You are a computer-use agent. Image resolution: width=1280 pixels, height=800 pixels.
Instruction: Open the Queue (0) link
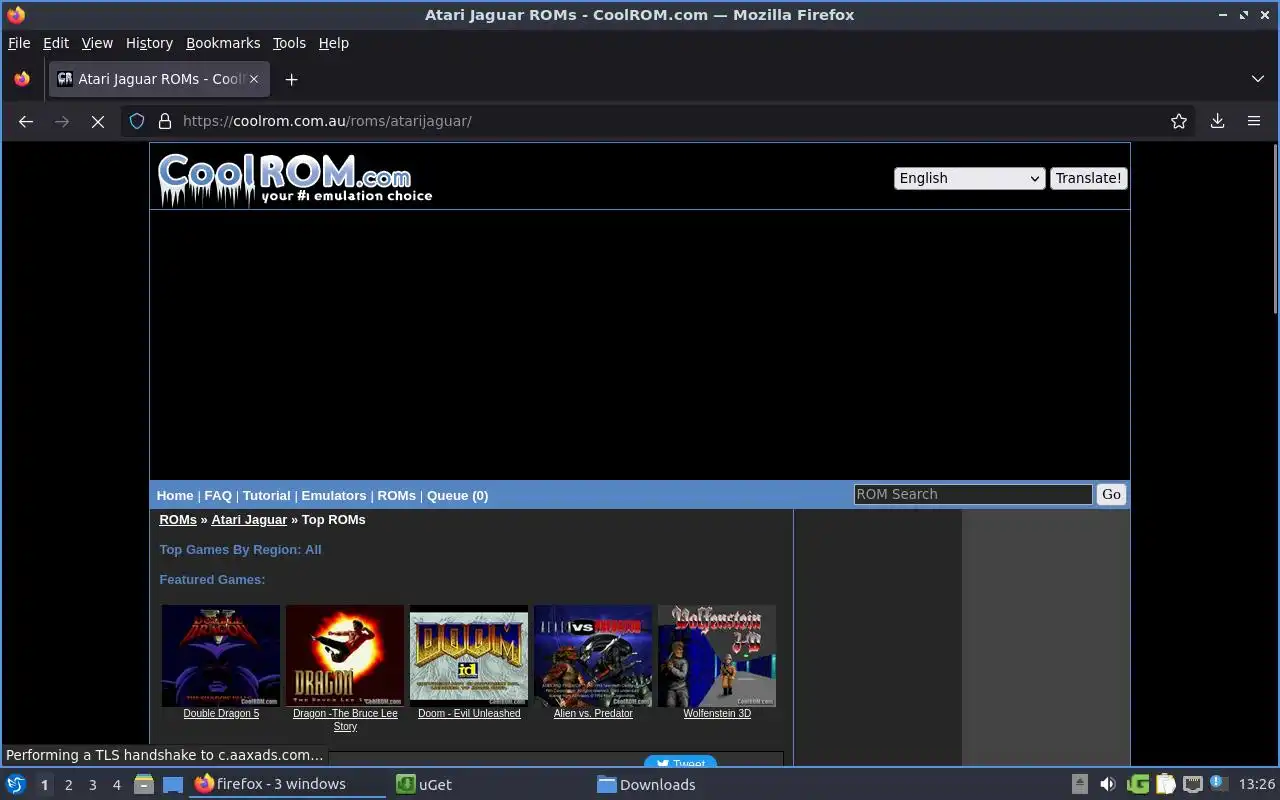[x=457, y=495]
